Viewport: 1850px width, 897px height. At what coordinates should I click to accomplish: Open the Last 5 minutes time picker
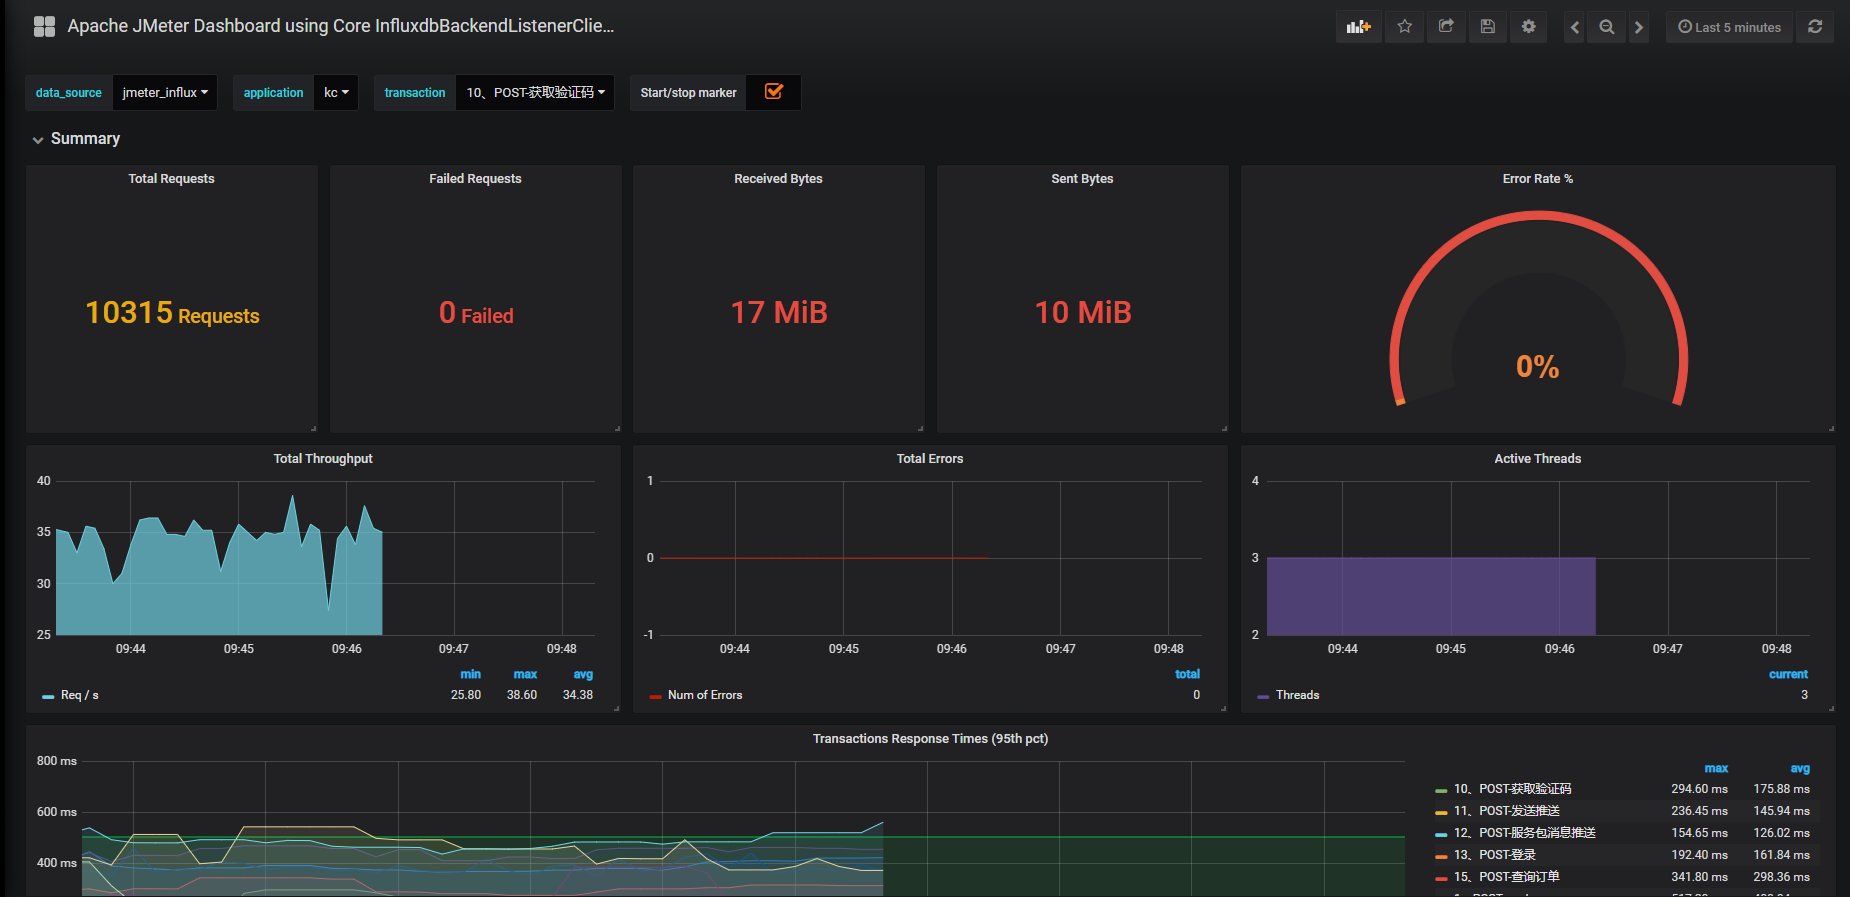[x=1729, y=27]
